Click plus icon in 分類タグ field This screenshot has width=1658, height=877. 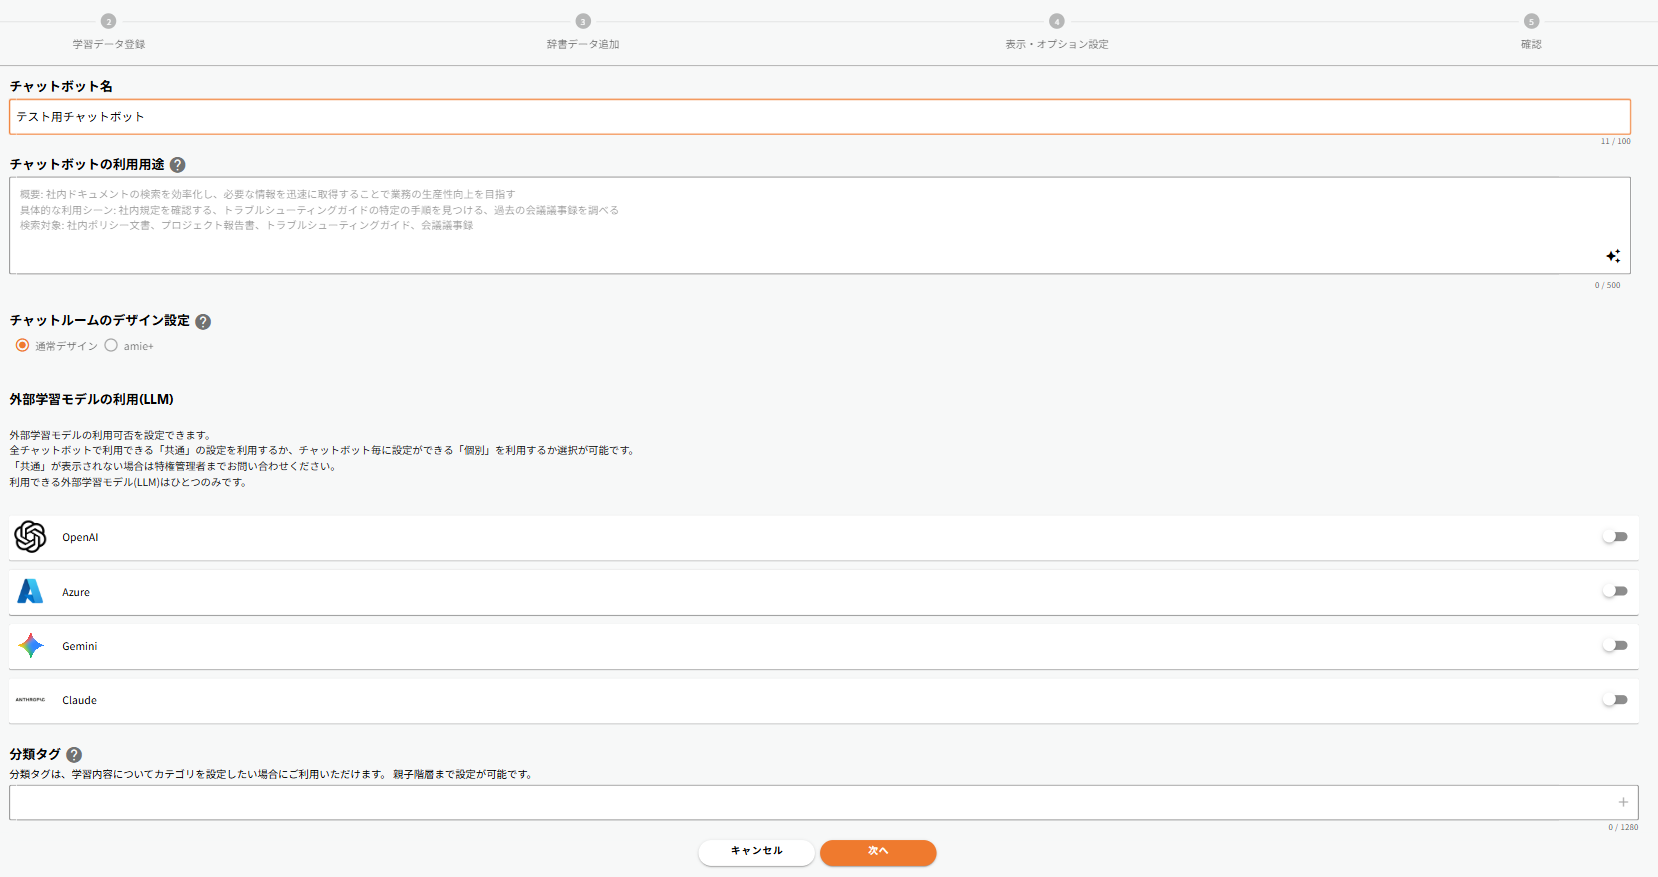pos(1622,802)
